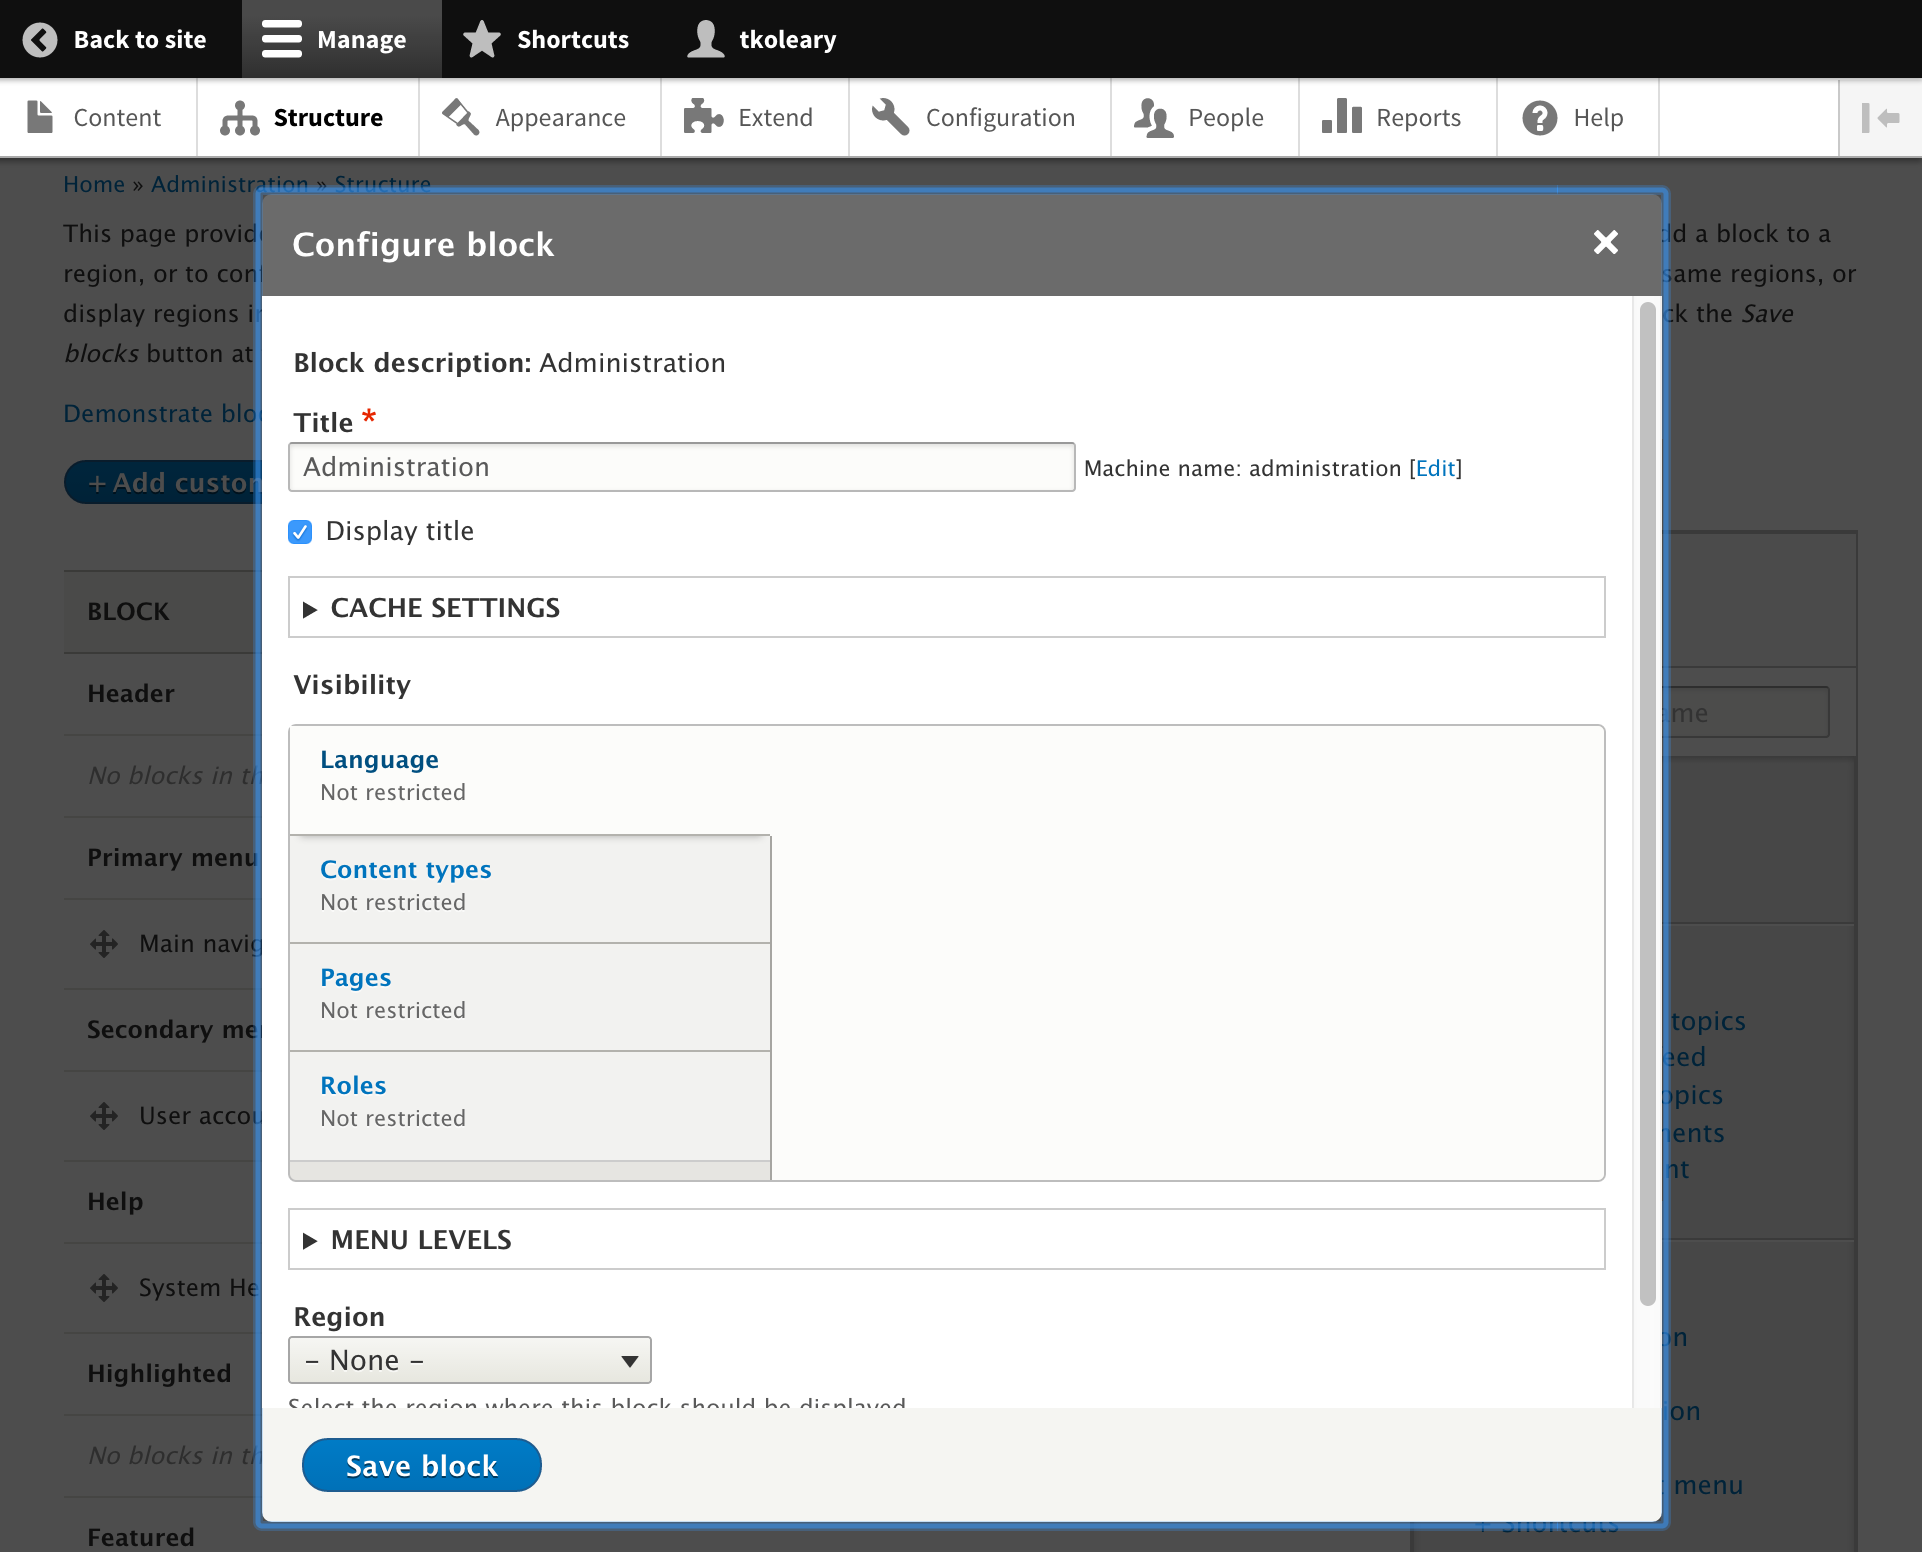Click the tkoleary user icon

pyautogui.click(x=706, y=39)
